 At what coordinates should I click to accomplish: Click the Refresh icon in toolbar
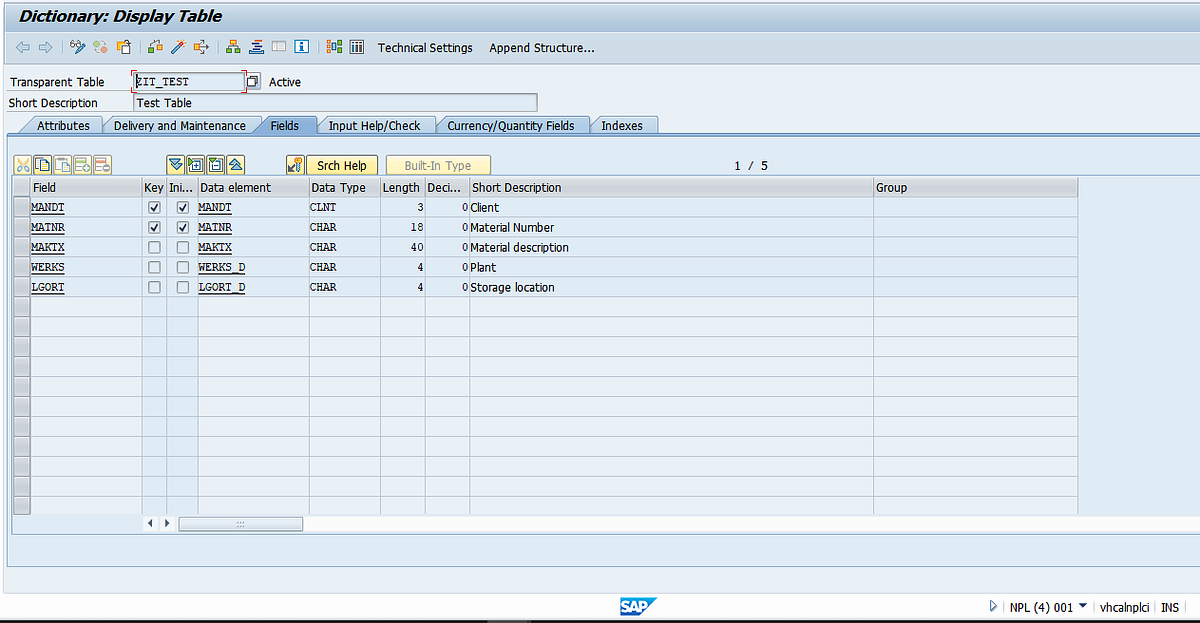pos(99,47)
